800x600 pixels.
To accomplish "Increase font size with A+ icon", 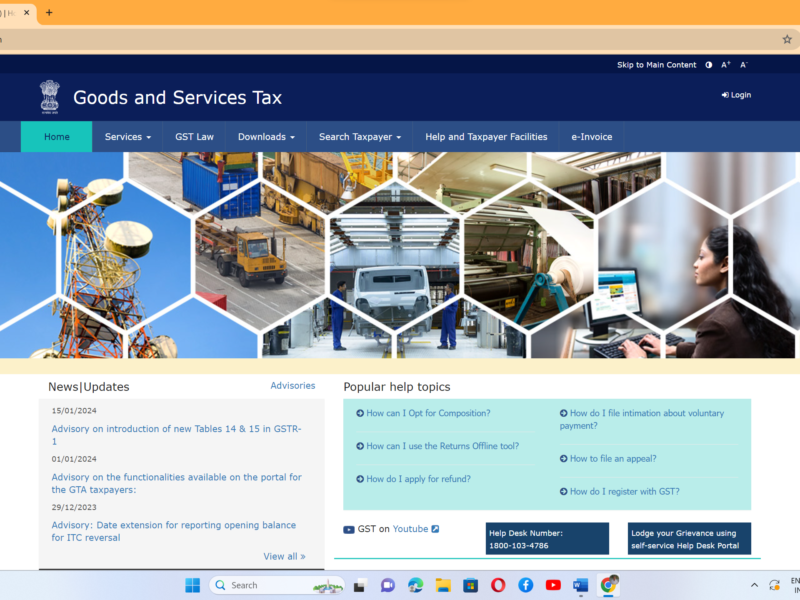I will 726,65.
